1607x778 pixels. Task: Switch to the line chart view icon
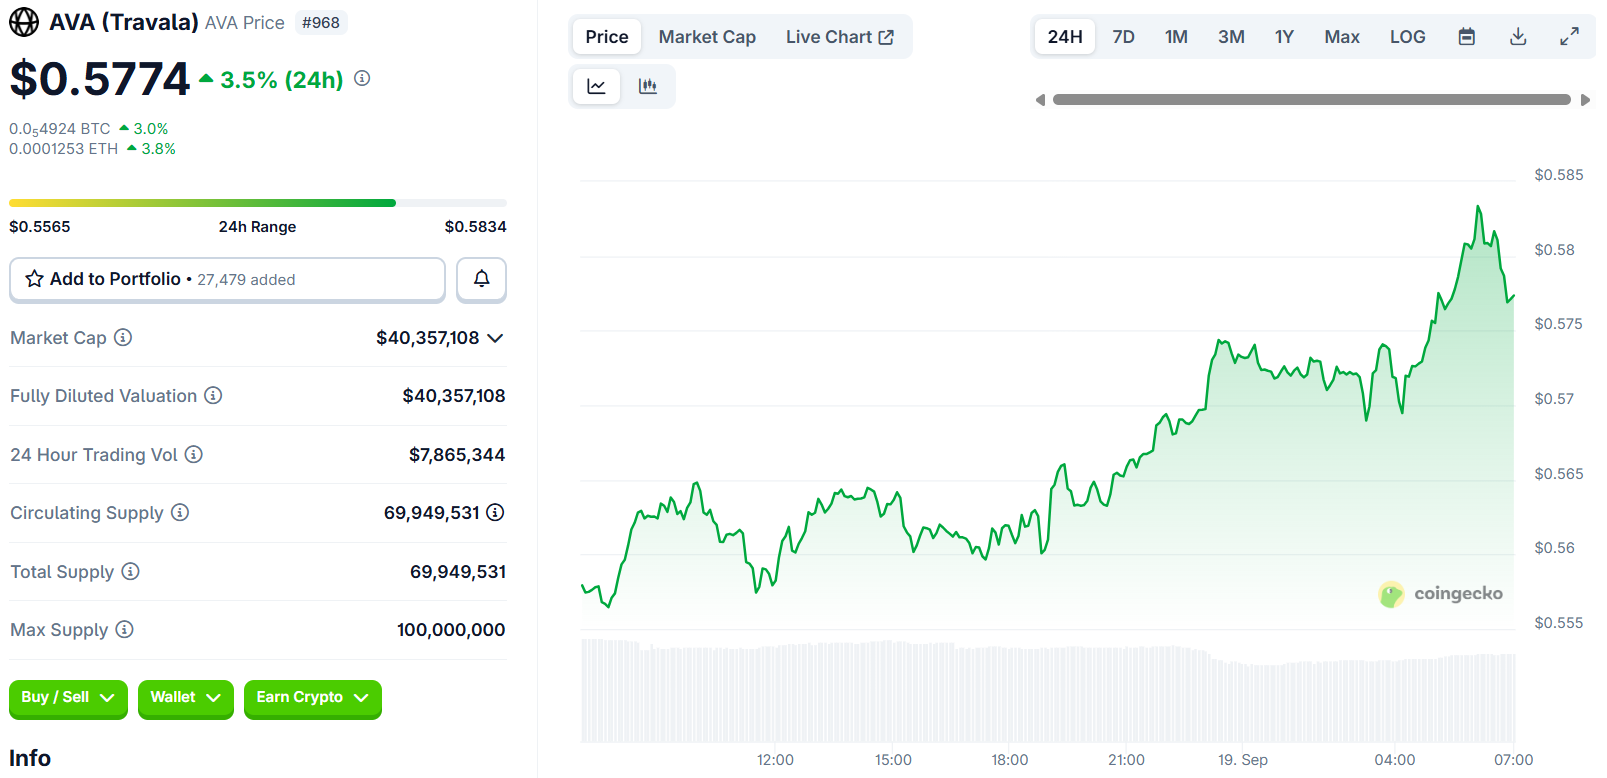[596, 86]
